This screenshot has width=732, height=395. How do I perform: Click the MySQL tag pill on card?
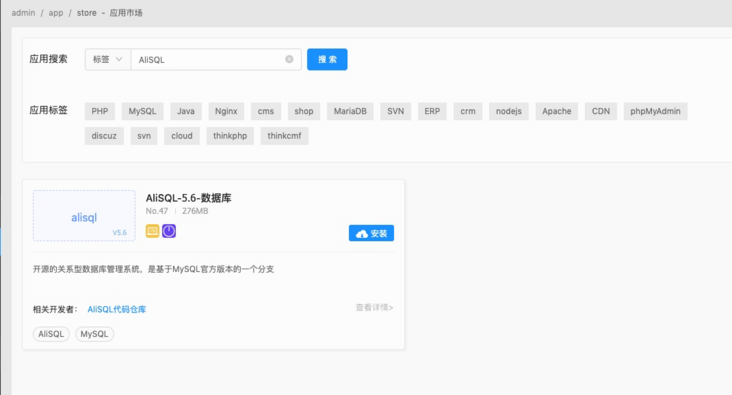[x=94, y=334]
